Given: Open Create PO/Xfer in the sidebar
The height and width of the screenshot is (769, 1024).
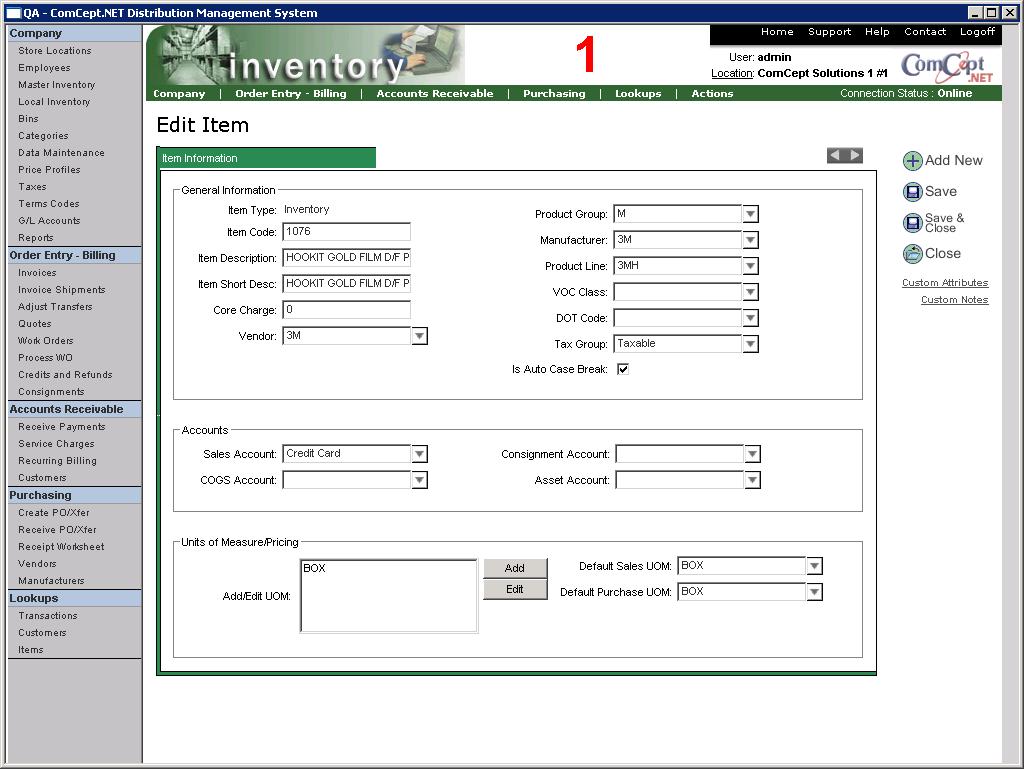Looking at the screenshot, I should click(54, 512).
